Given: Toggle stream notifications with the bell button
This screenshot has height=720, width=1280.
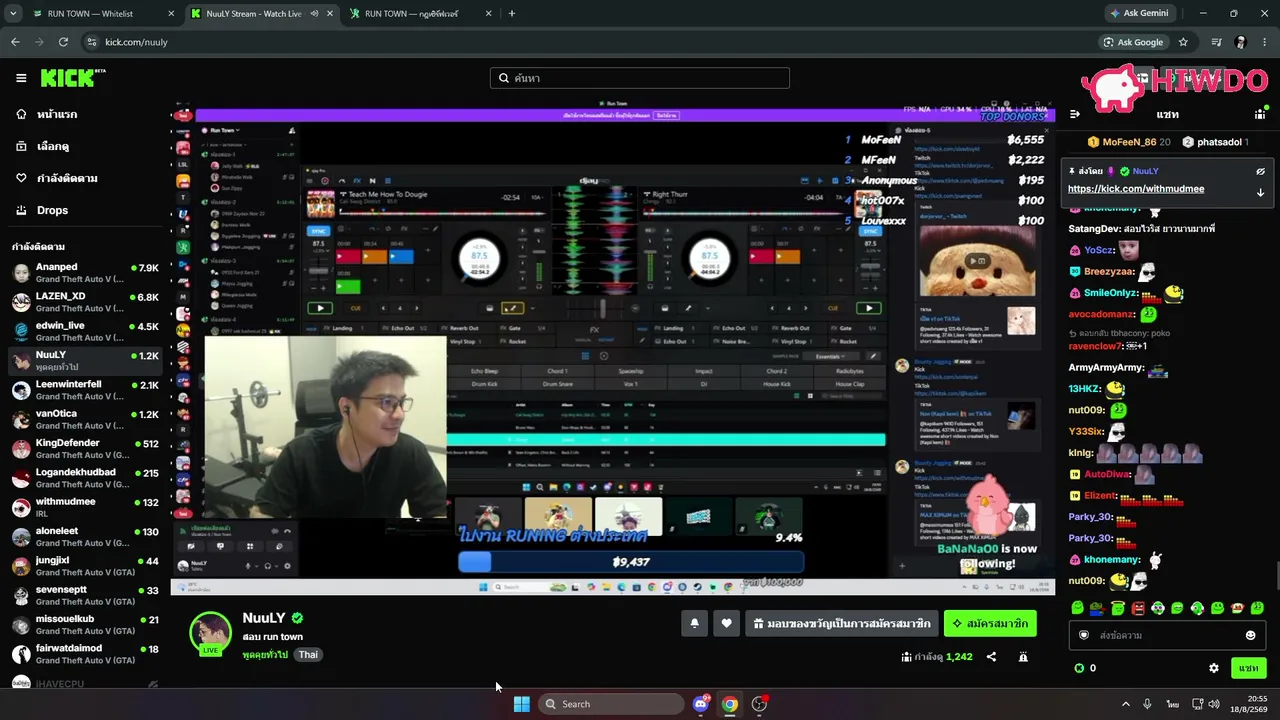Looking at the screenshot, I should (694, 624).
